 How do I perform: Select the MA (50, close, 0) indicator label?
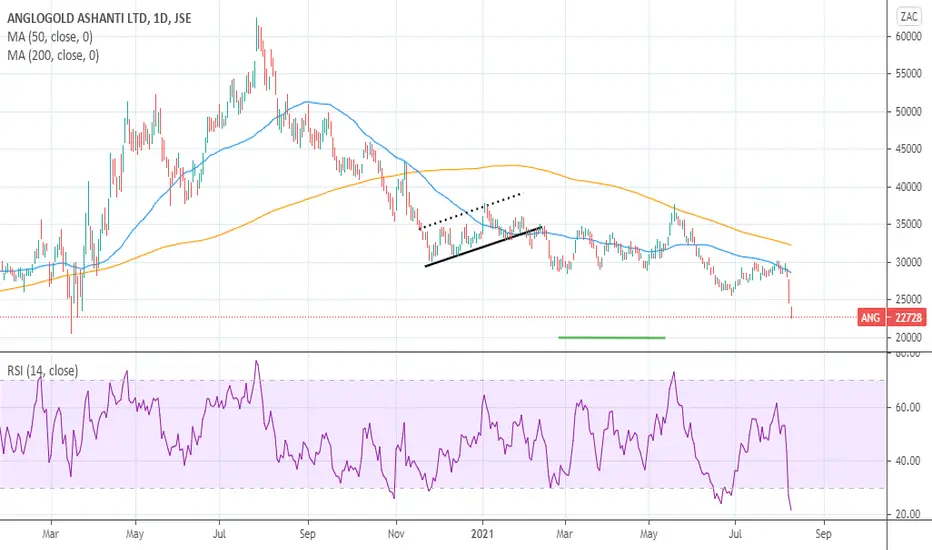tap(50, 37)
